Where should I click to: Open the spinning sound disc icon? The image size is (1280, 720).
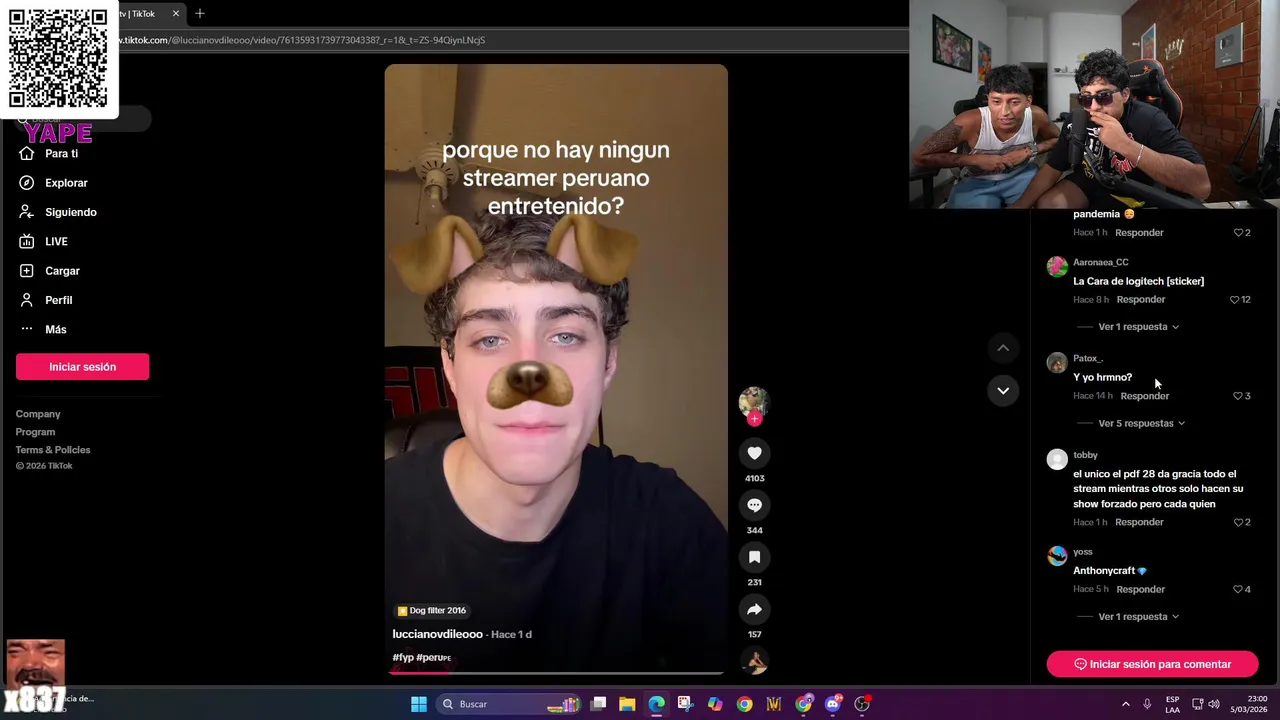coord(754,661)
